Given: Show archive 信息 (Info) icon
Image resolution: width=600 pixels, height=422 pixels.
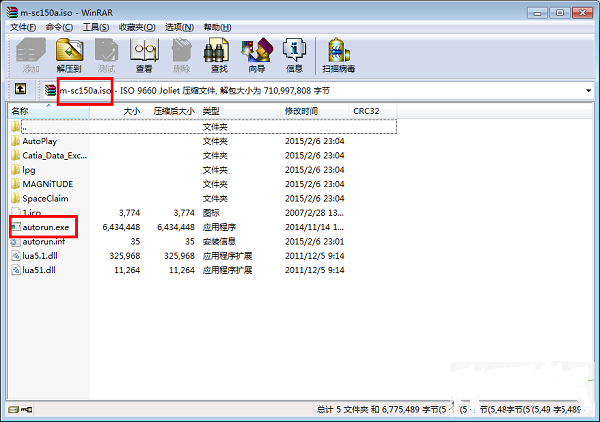Looking at the screenshot, I should [294, 50].
